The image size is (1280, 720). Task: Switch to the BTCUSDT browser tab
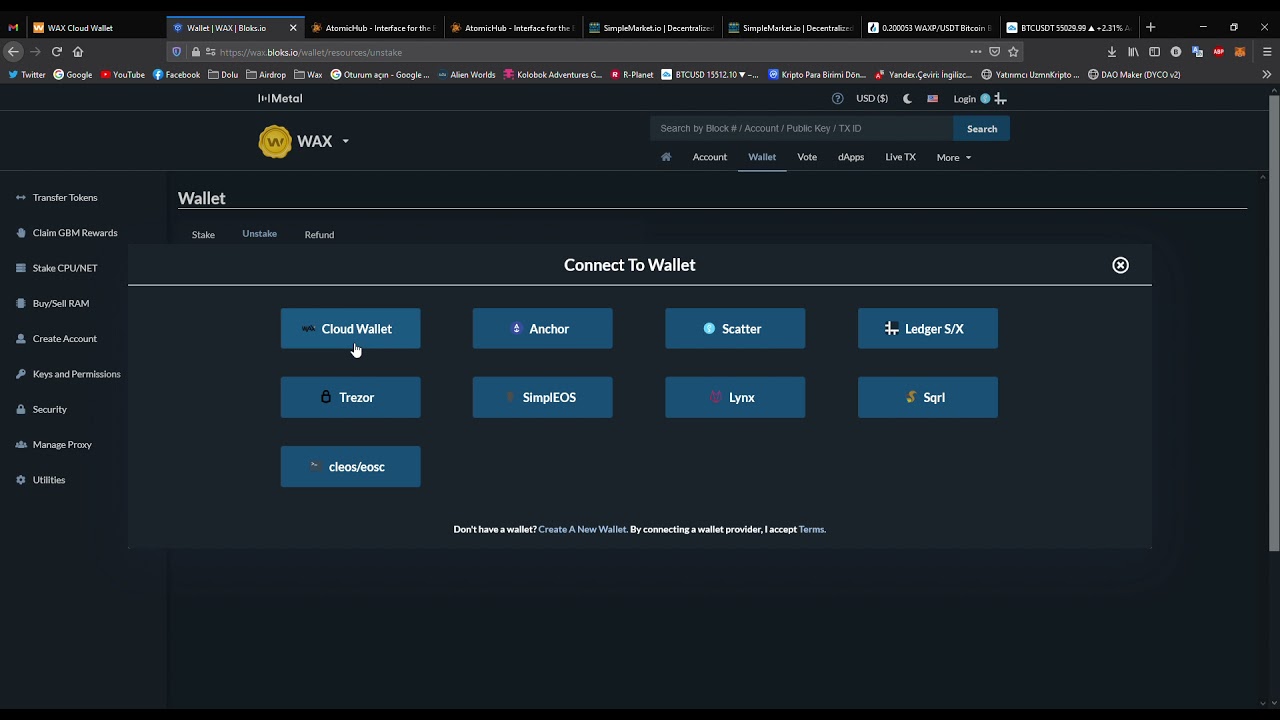1068,27
